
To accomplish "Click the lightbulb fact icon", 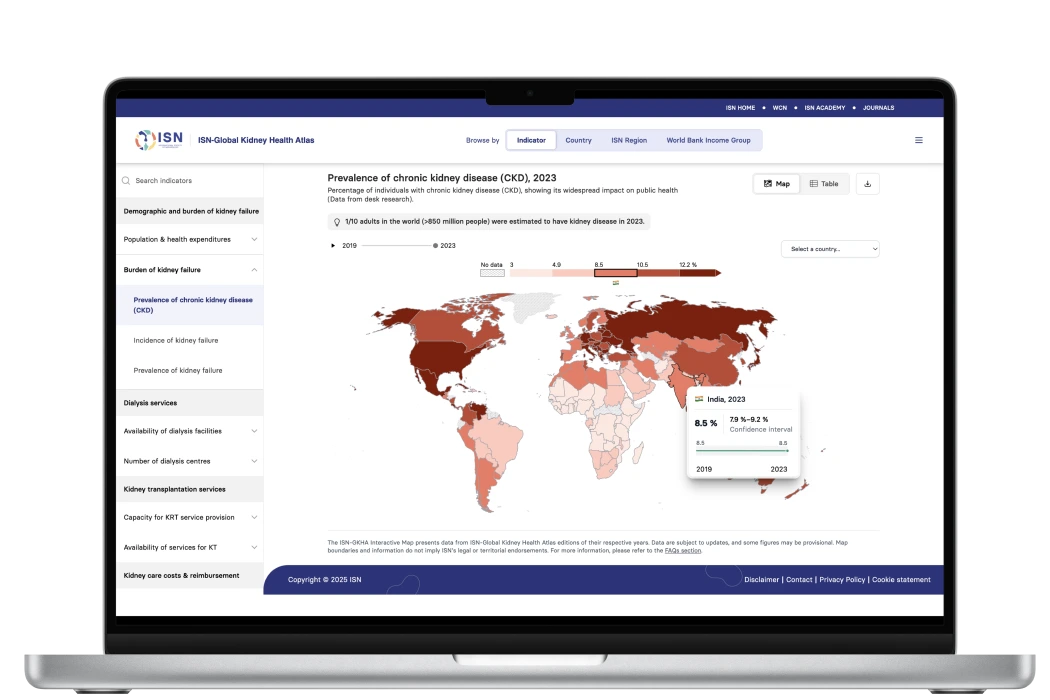I will coord(337,222).
